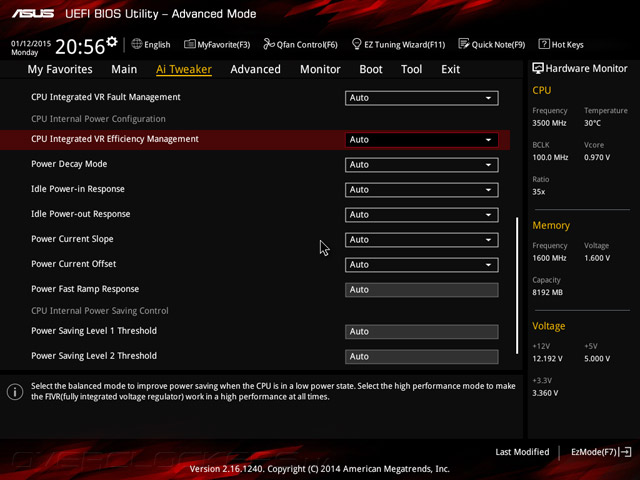Click the EzMode exit arrow icon

(626, 452)
